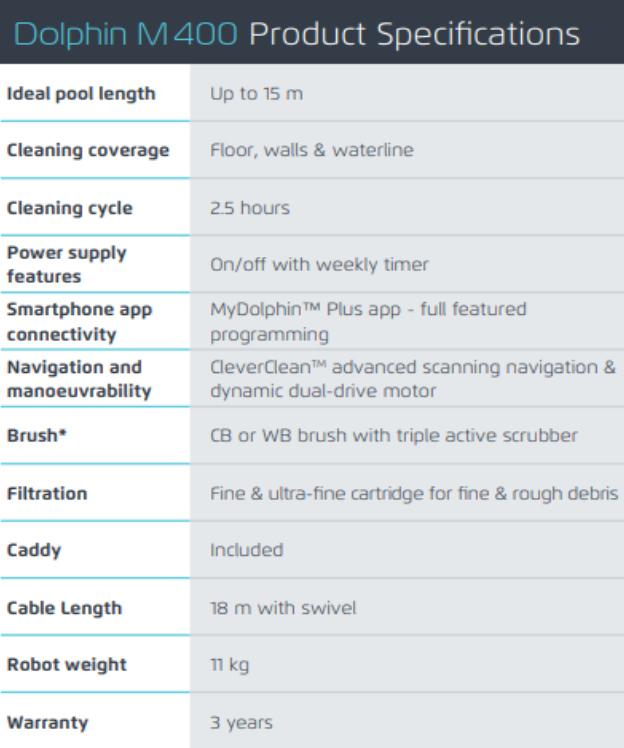The image size is (624, 748).
Task: Click the '2.5 hours' value
Action: 250,208
